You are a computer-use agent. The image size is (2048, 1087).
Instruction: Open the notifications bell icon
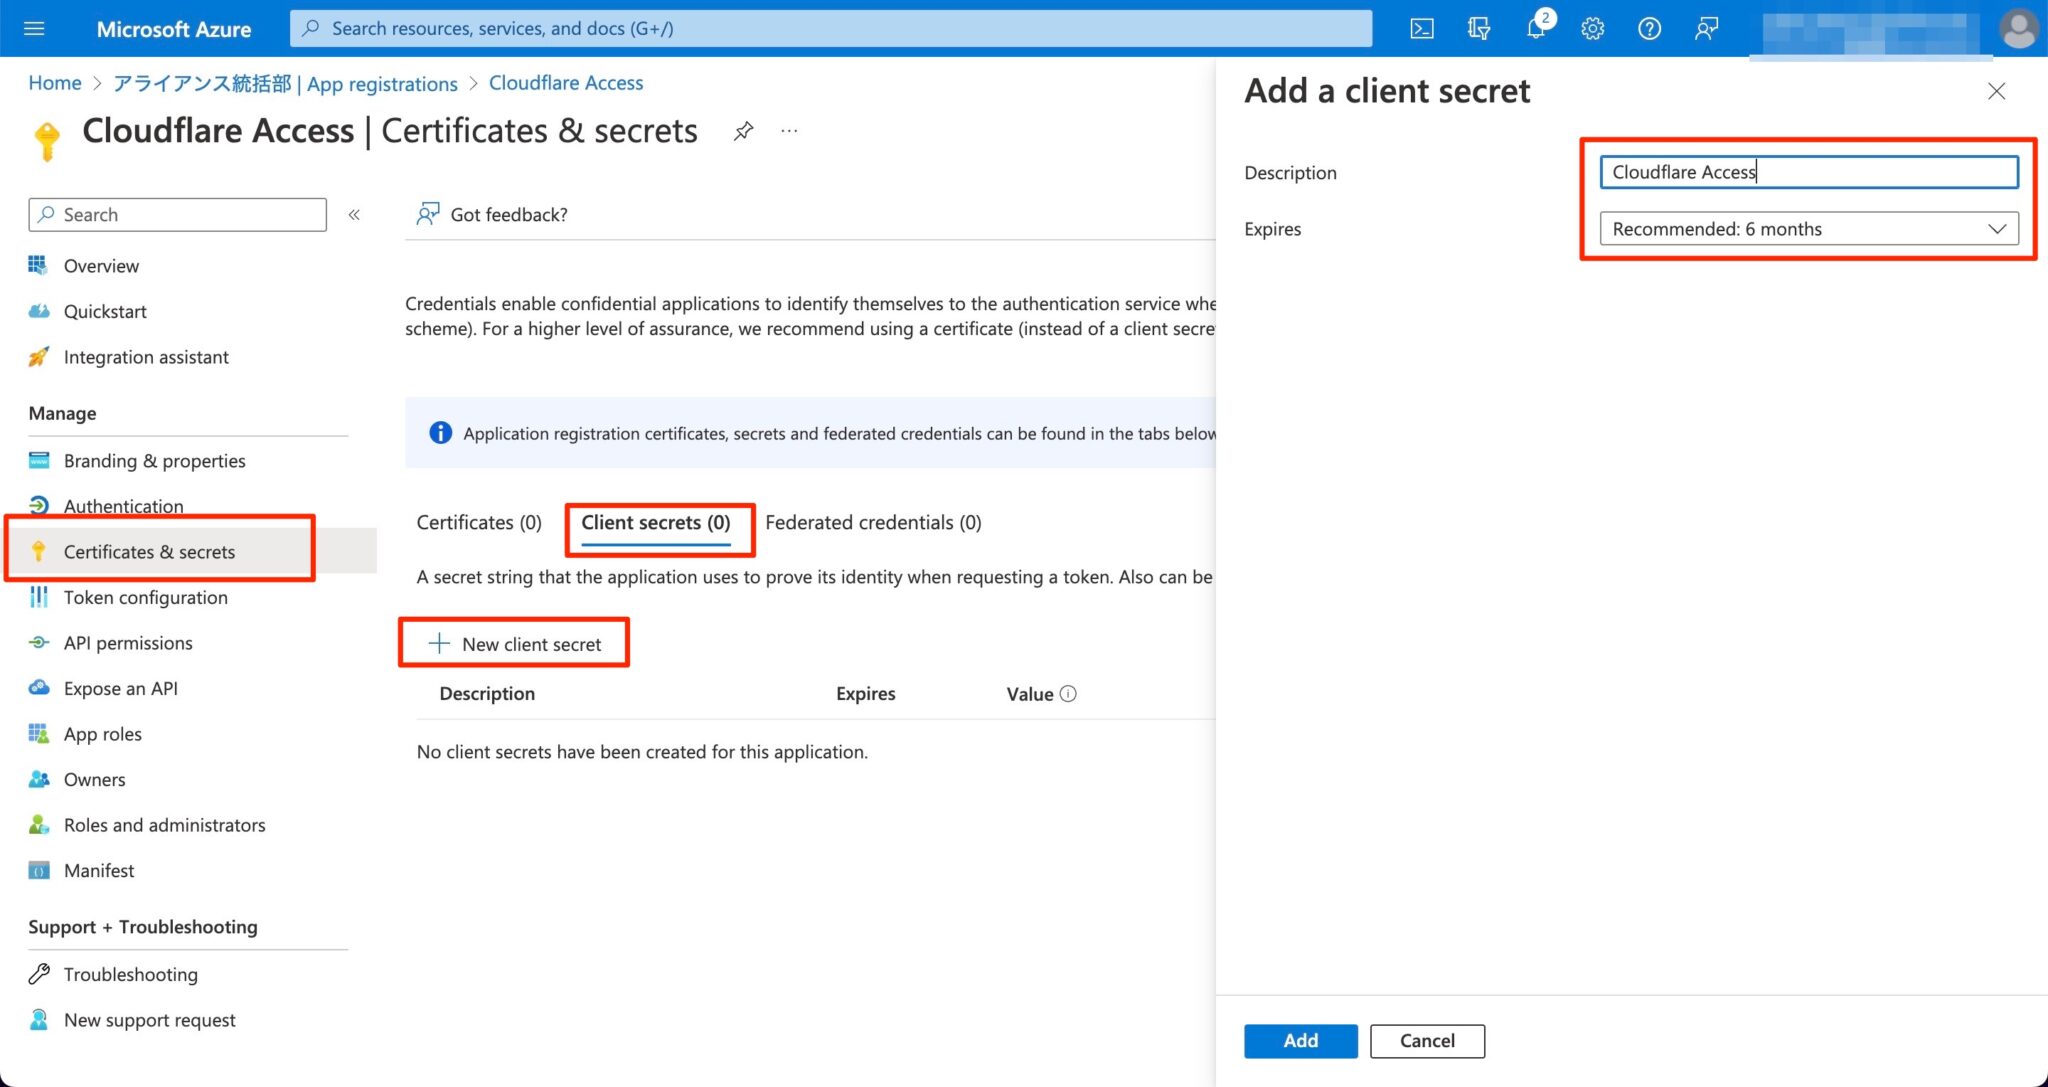click(x=1536, y=28)
